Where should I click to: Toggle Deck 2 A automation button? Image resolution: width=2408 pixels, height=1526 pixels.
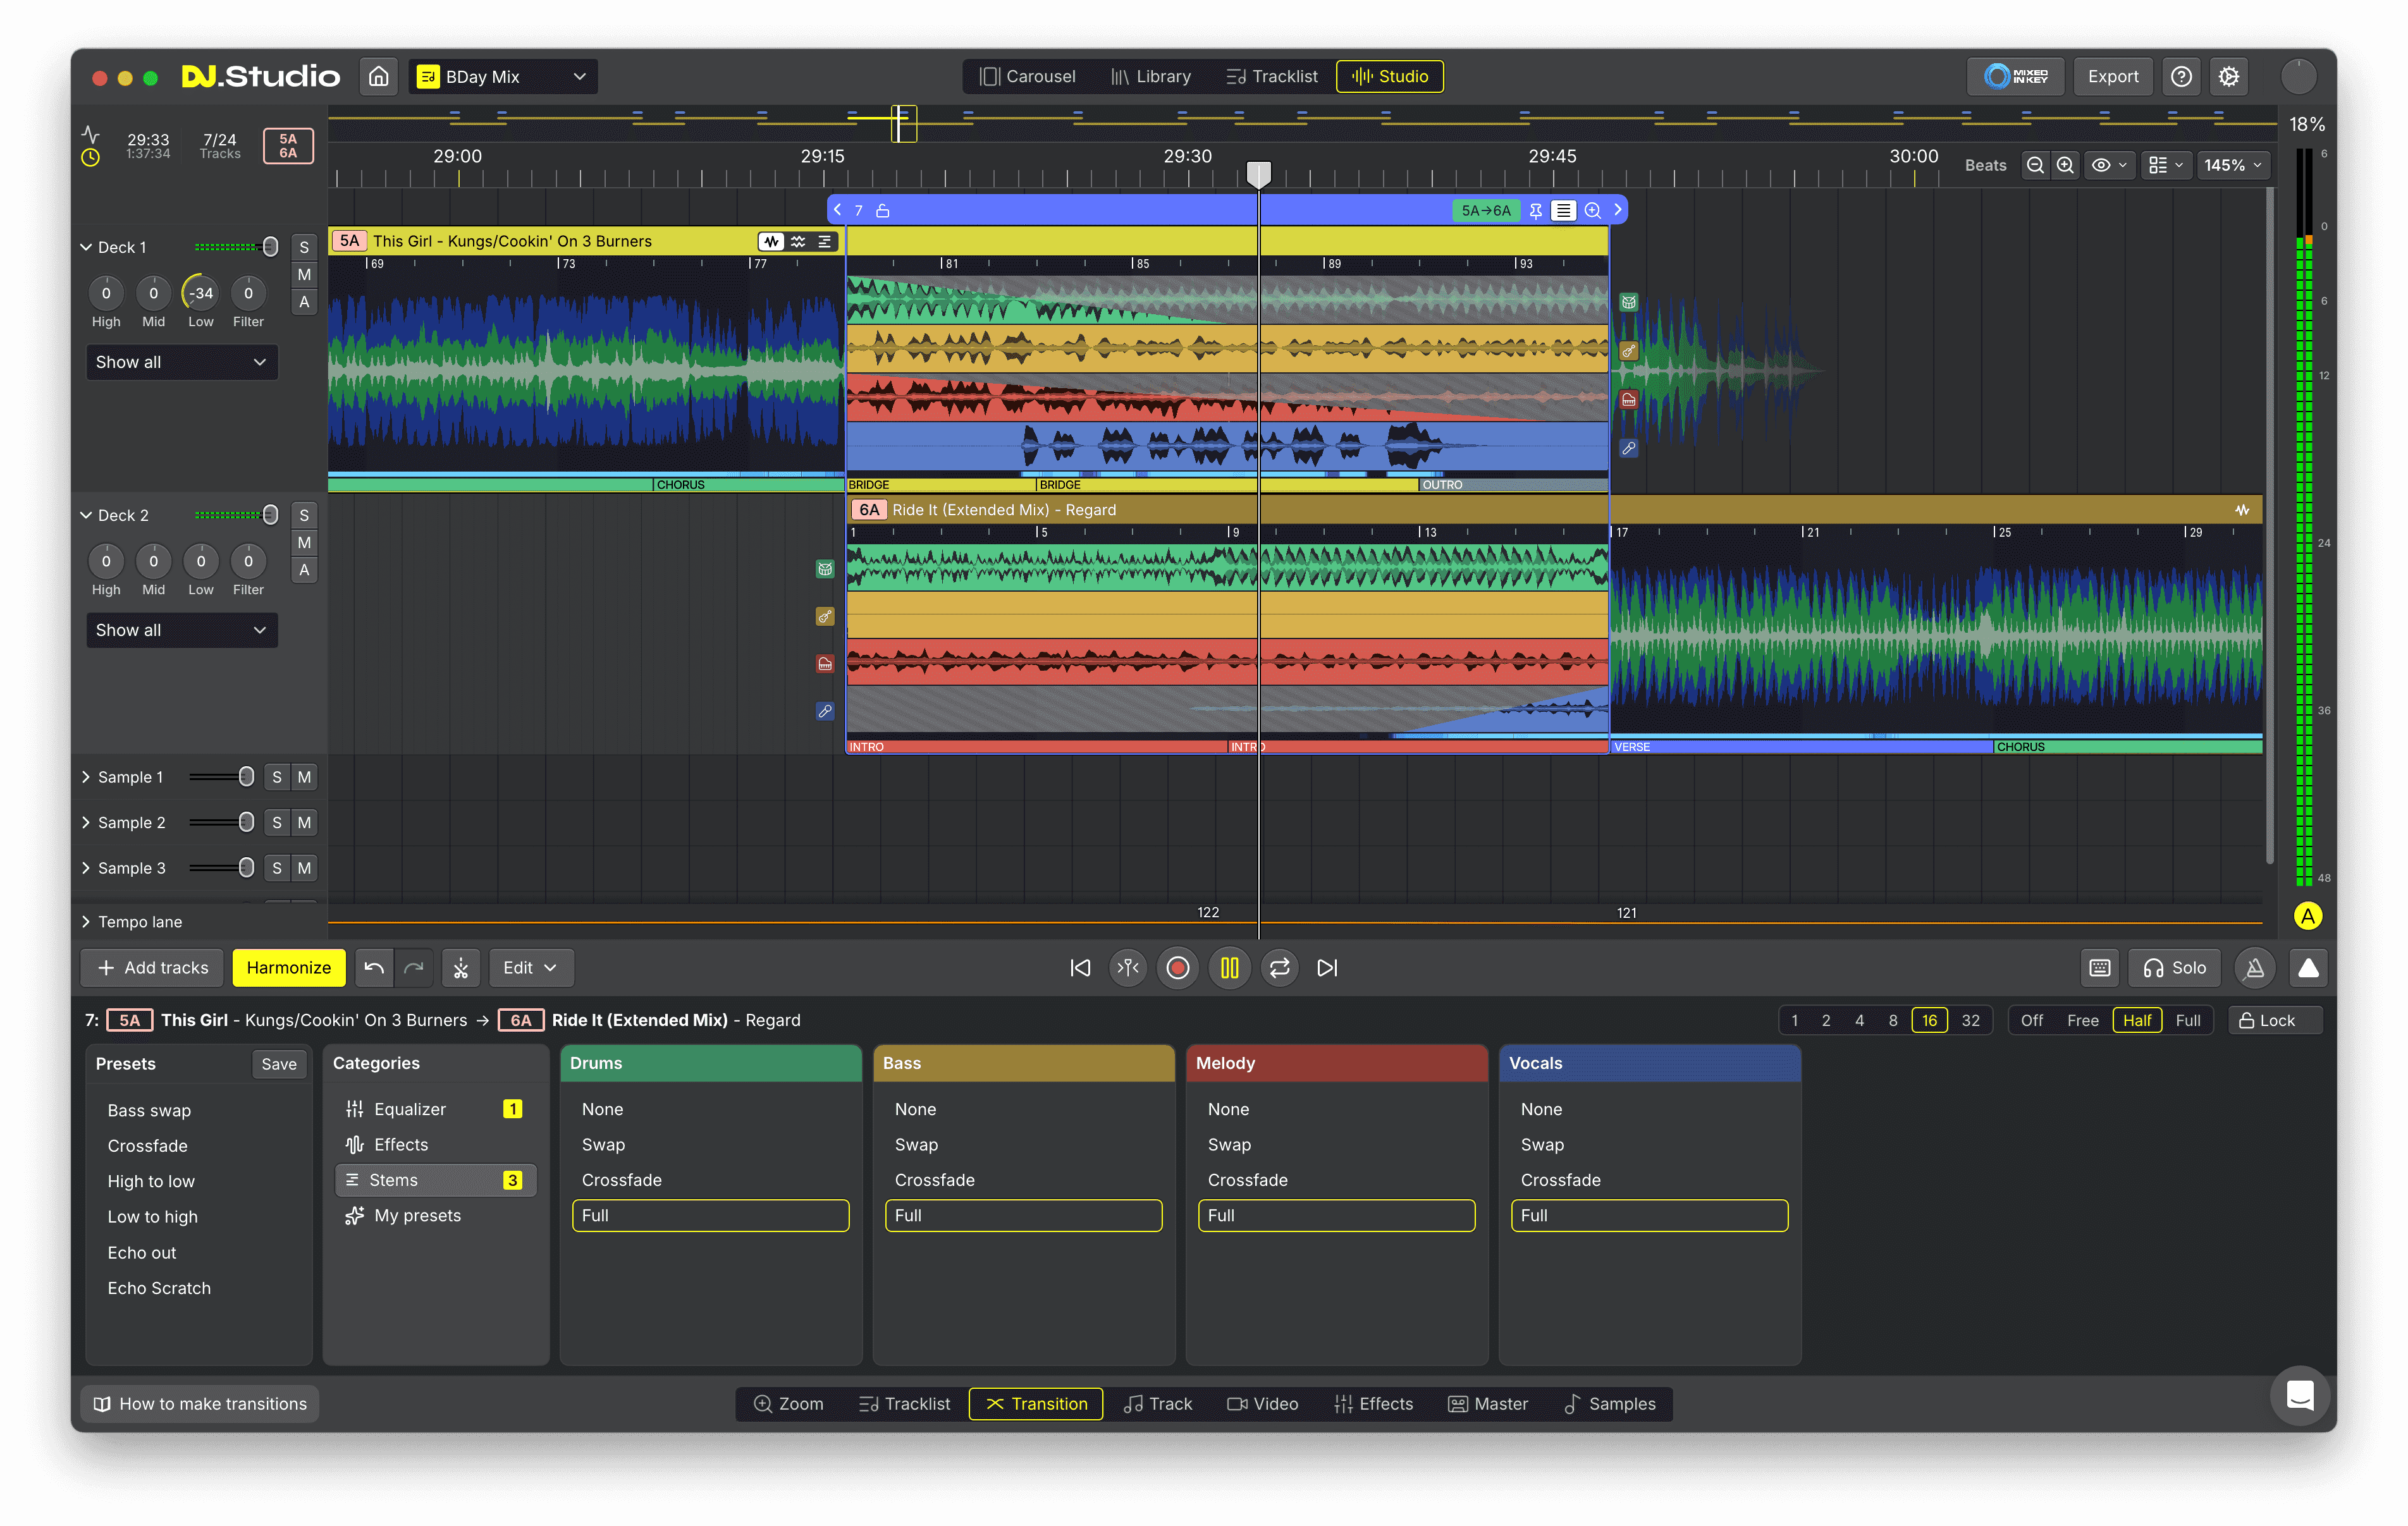(x=304, y=570)
